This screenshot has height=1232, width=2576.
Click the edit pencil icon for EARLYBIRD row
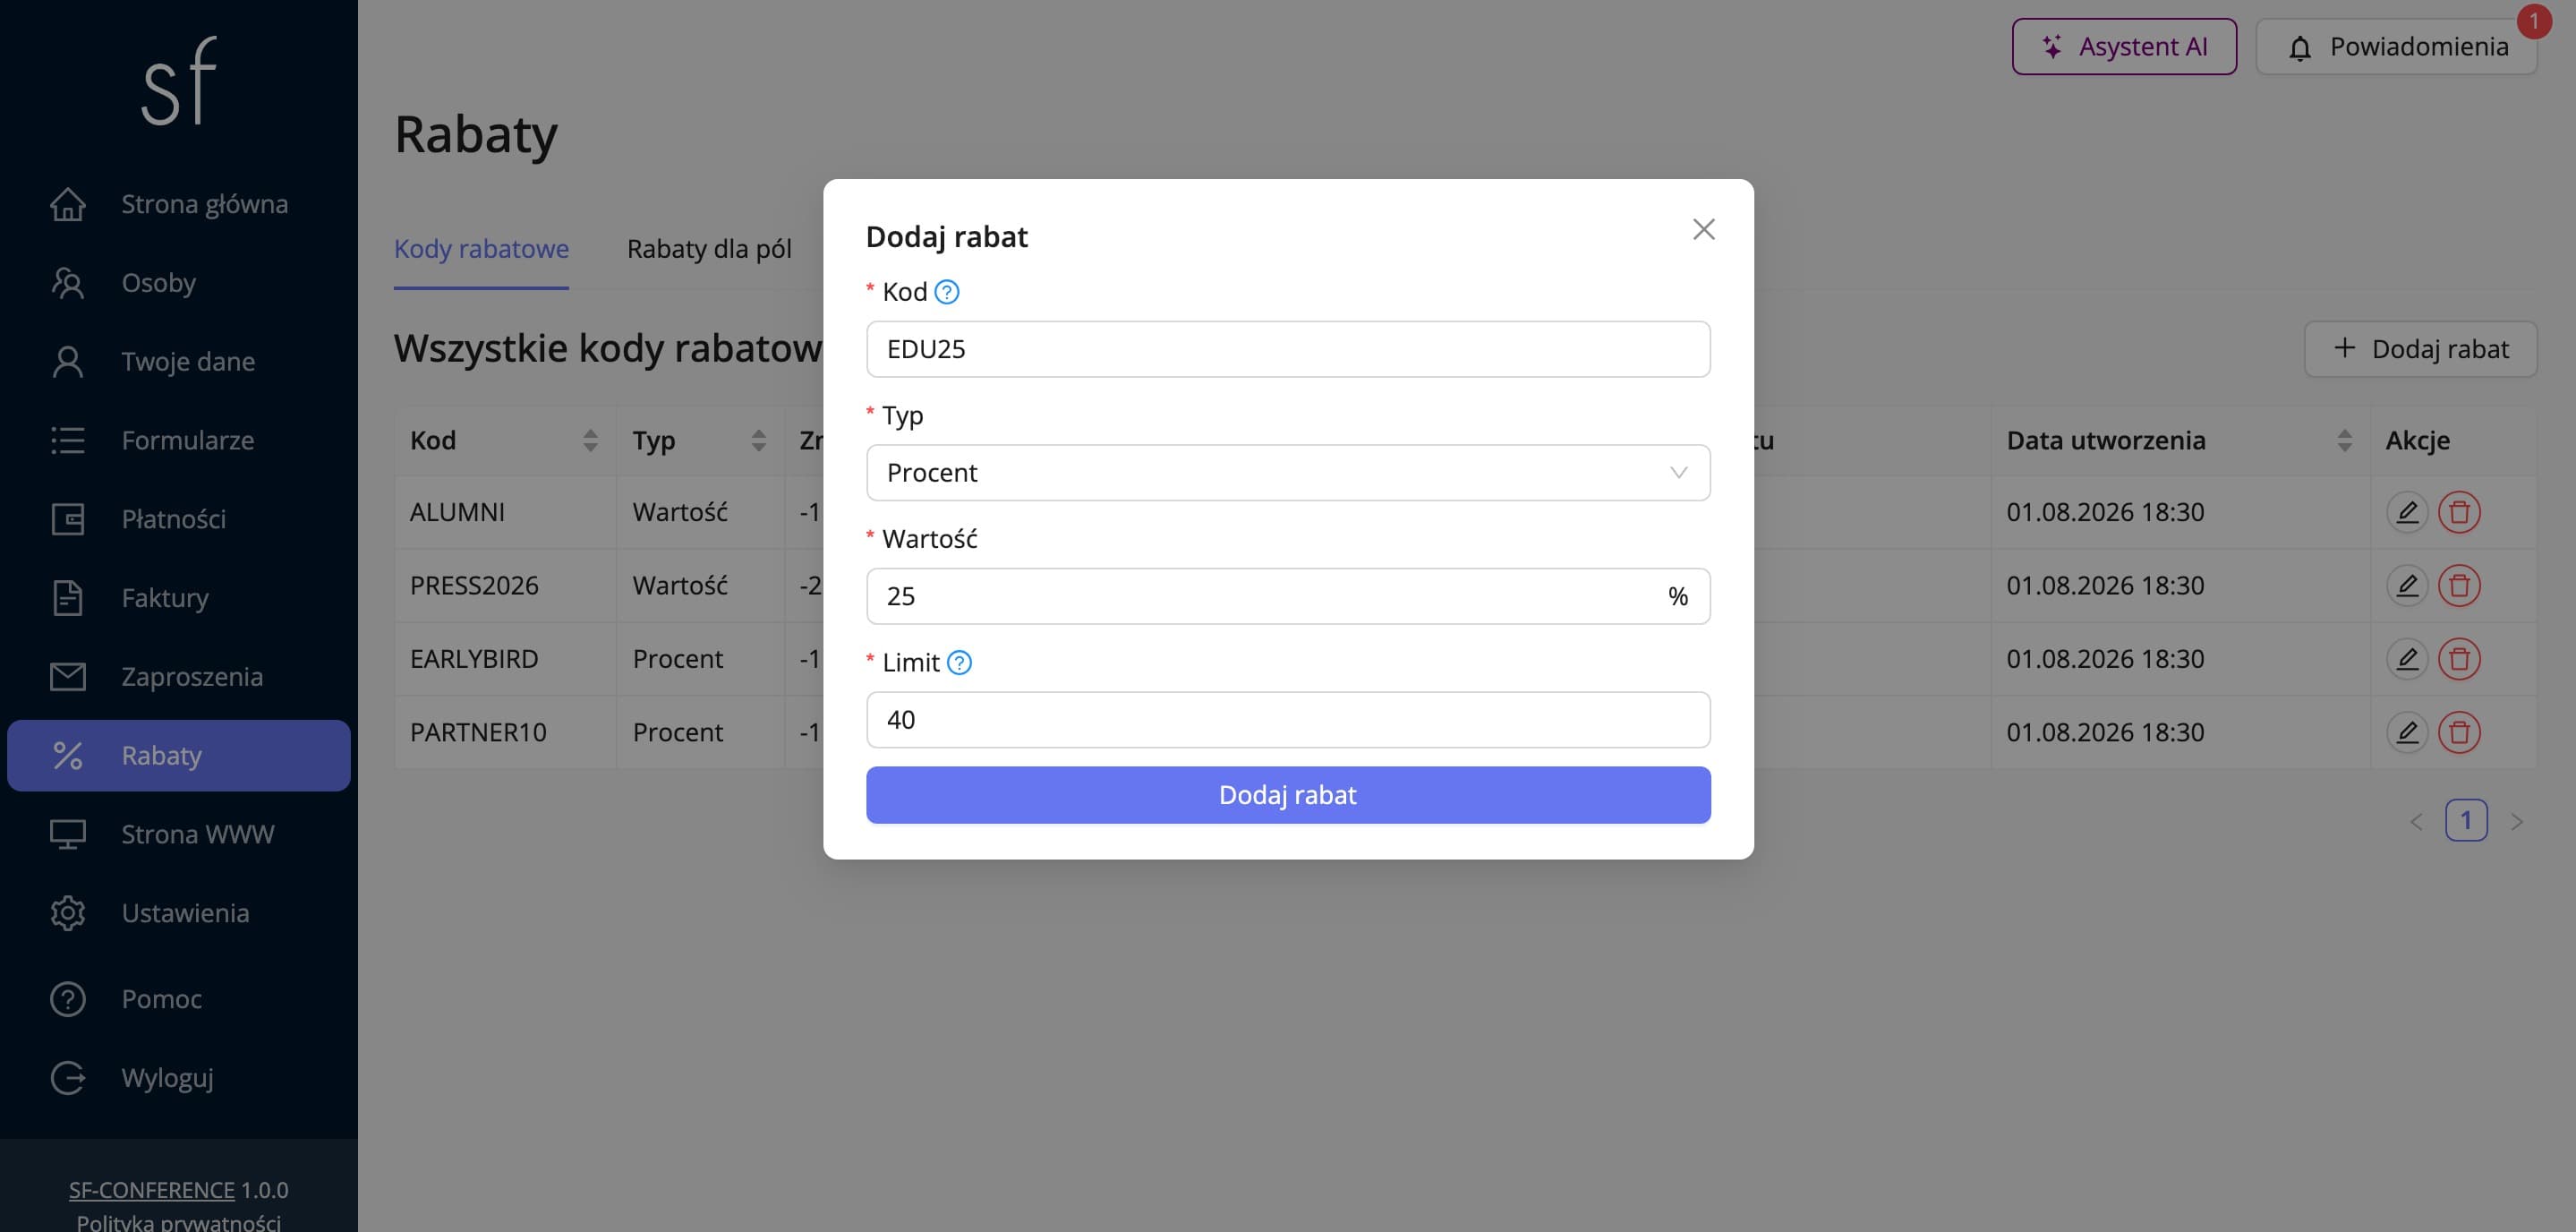point(2407,659)
